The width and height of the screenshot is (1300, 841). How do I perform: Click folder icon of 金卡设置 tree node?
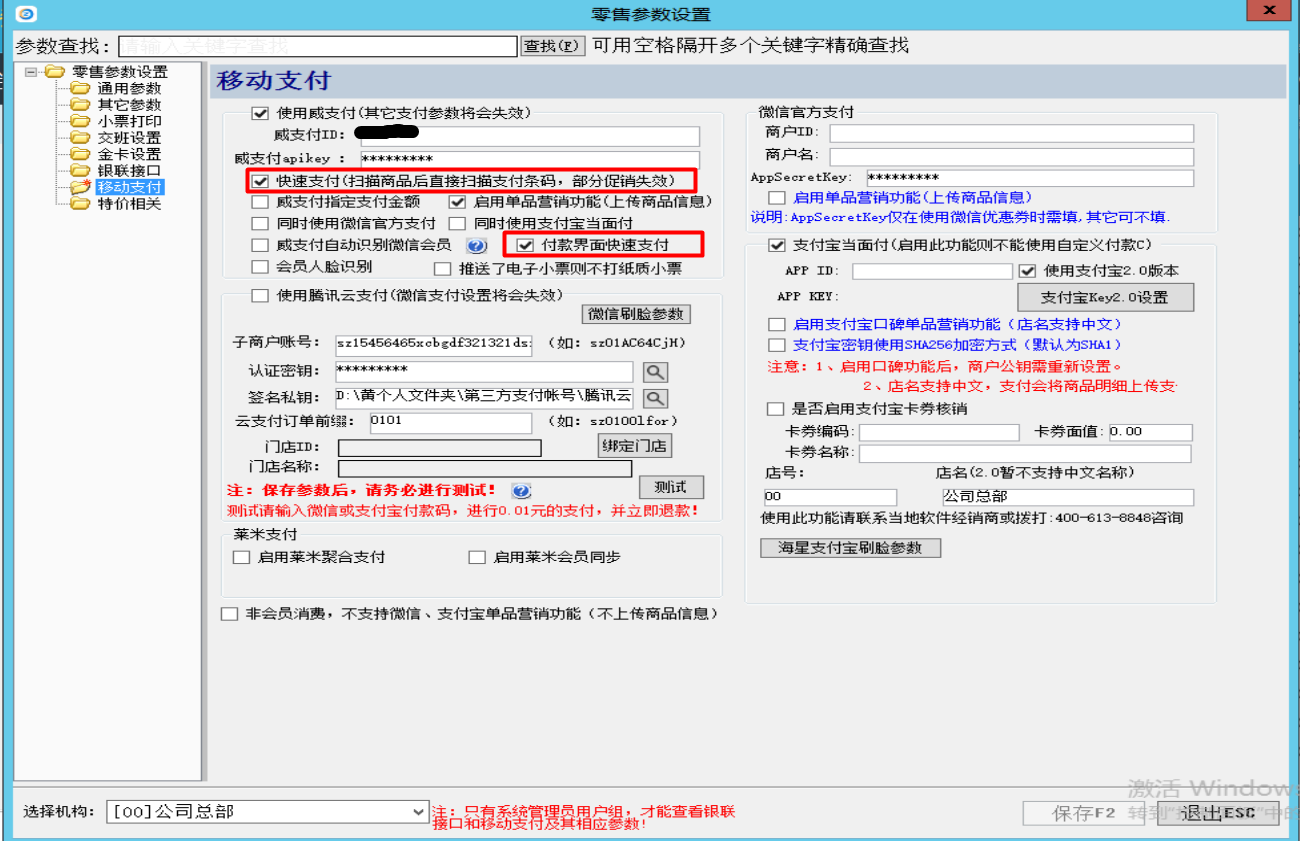point(80,154)
